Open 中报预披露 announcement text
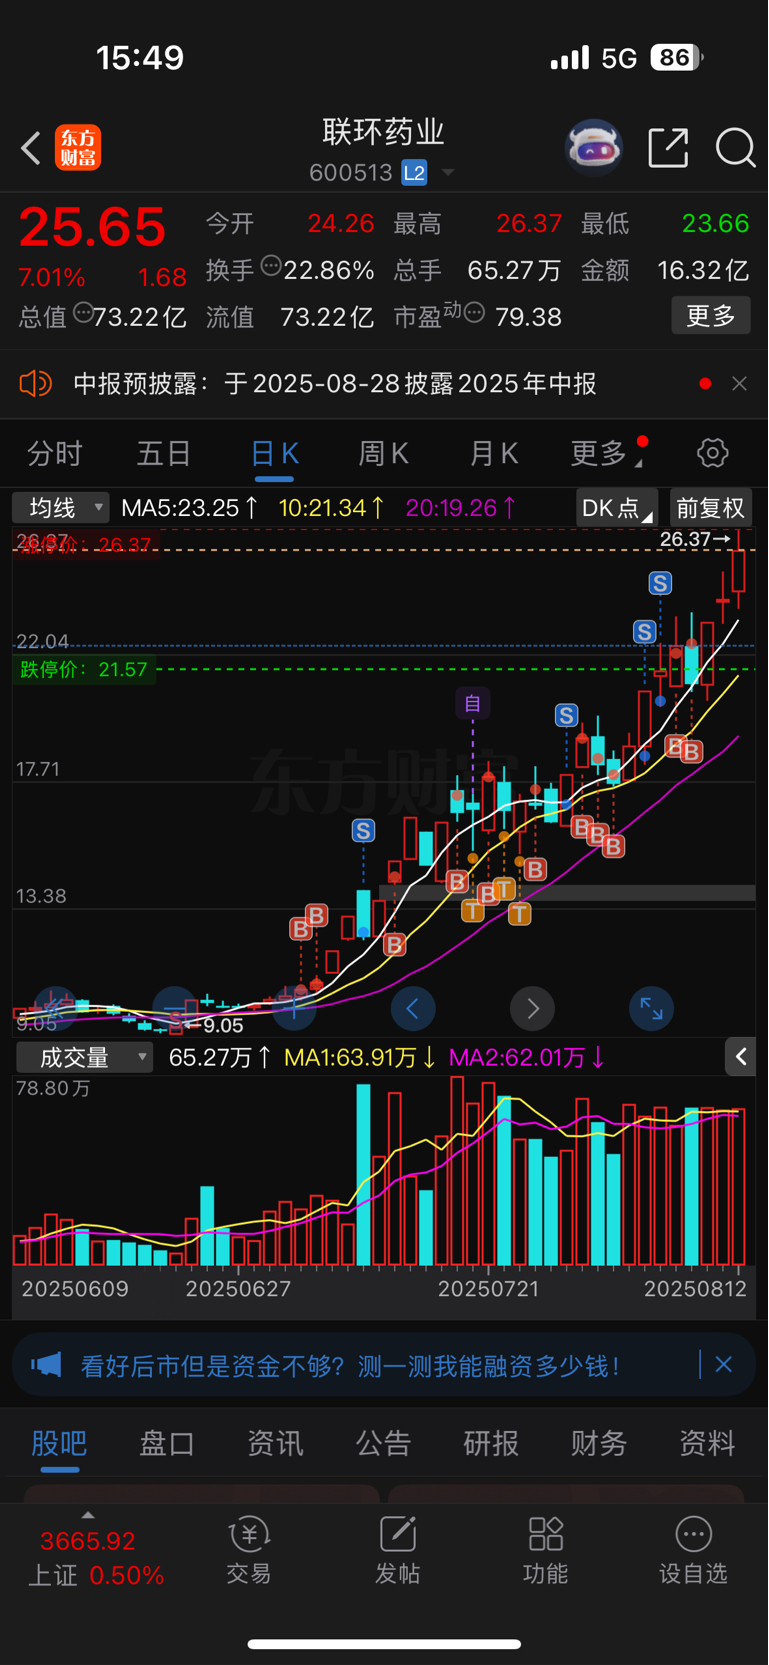769x1665 pixels. tap(335, 384)
